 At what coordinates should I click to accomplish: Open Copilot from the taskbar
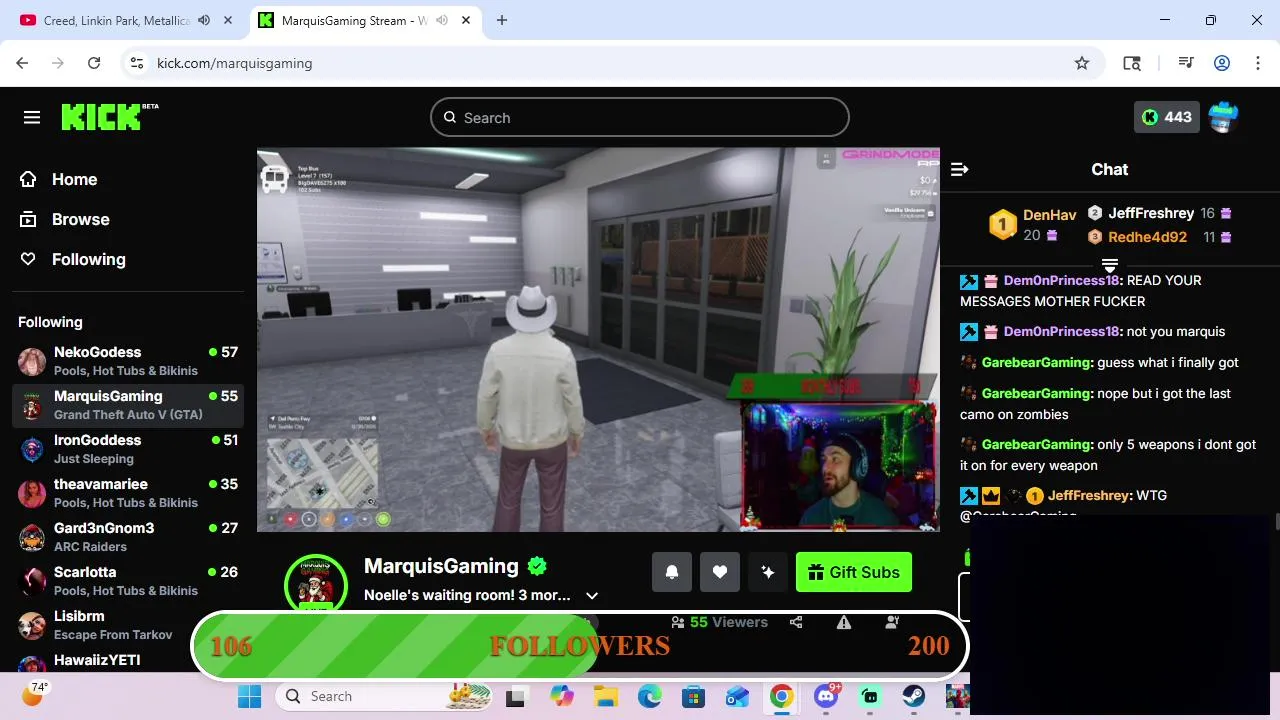point(562,696)
